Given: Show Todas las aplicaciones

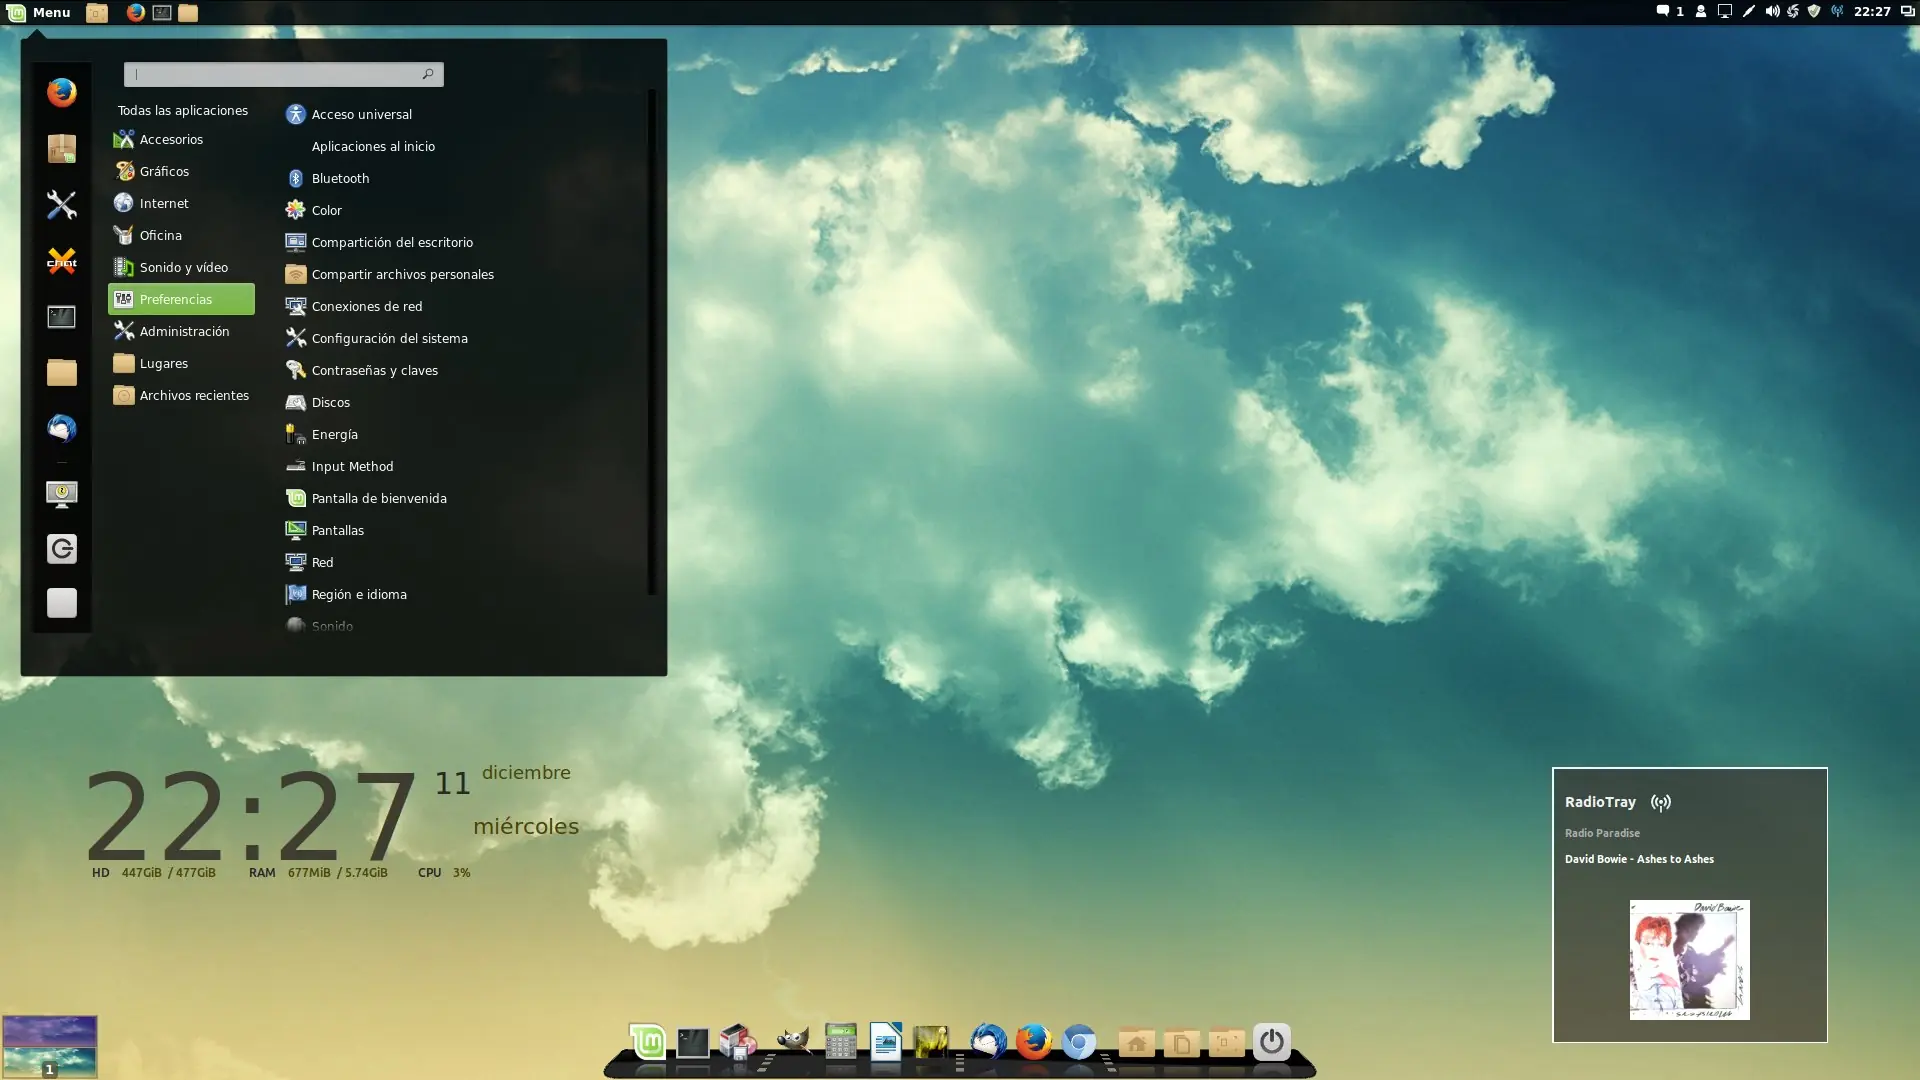Looking at the screenshot, I should click(x=182, y=110).
